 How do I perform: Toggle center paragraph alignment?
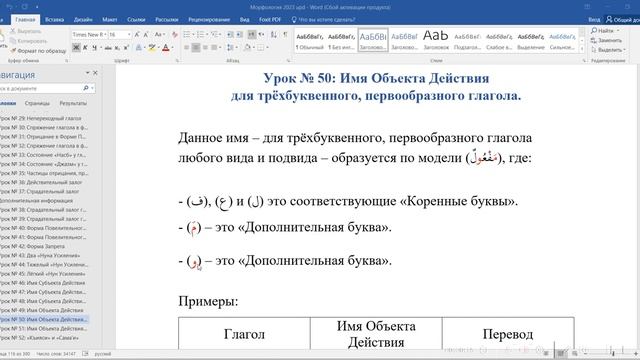point(196,48)
